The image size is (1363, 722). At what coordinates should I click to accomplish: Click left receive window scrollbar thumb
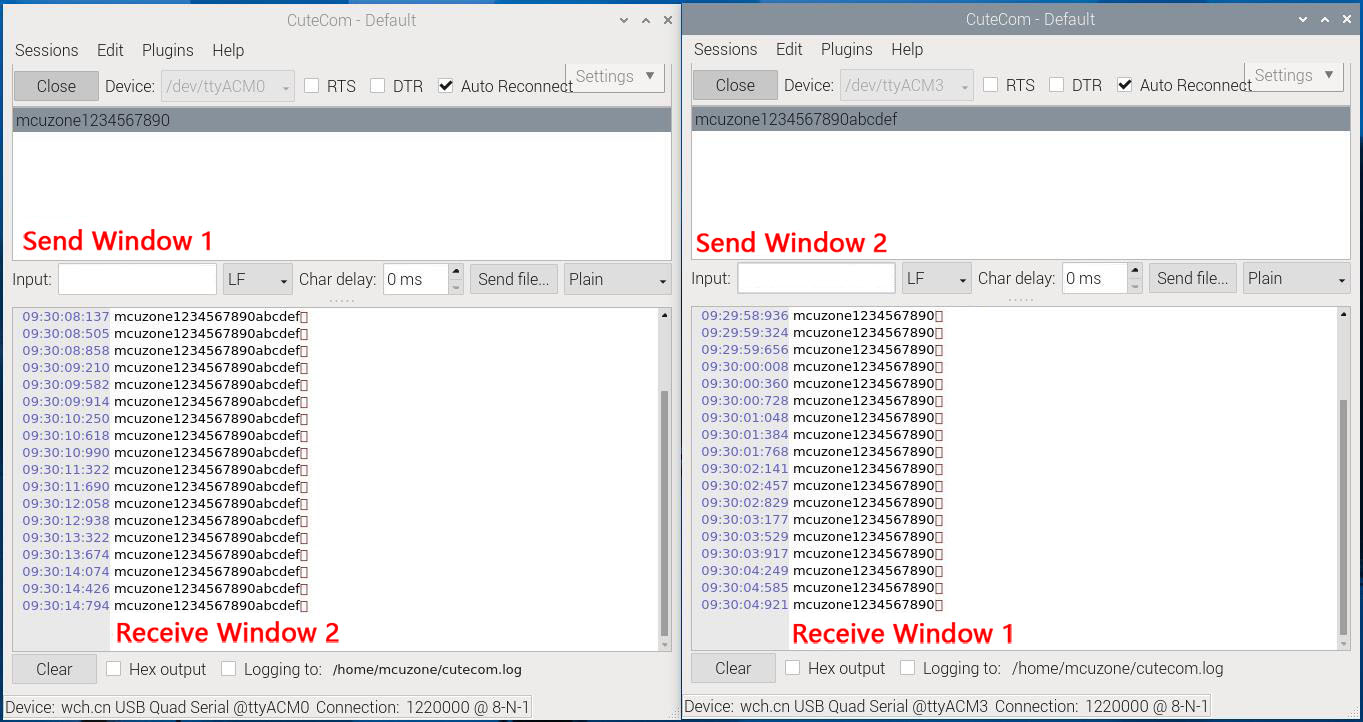pyautogui.click(x=665, y=513)
